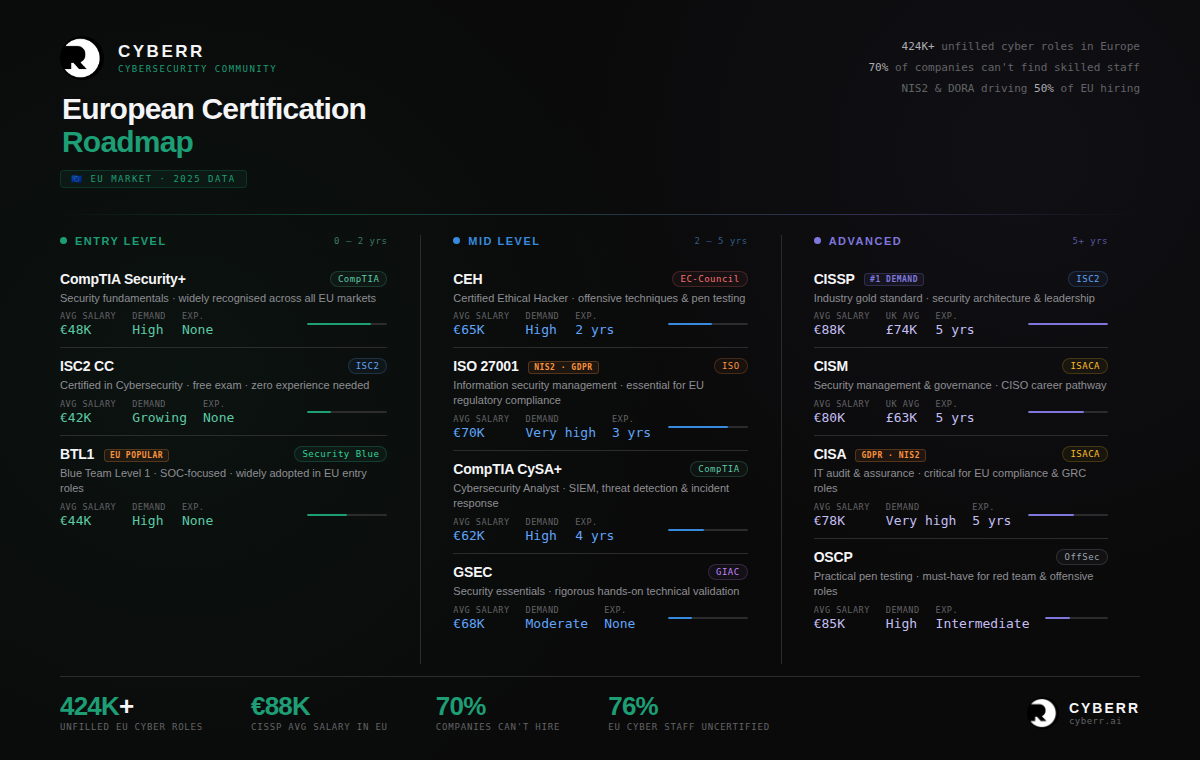Click the EC-Council vendor badge
The image size is (1200, 760).
710,279
